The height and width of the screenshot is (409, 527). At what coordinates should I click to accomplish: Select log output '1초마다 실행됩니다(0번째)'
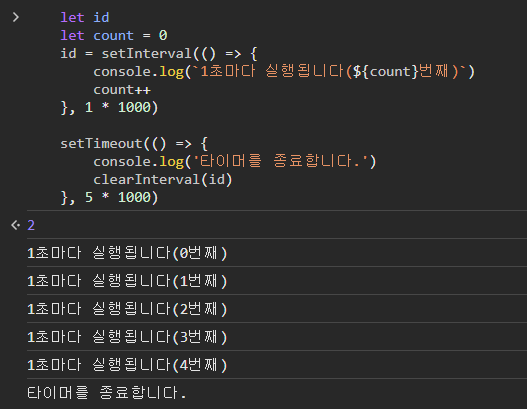click(x=127, y=253)
